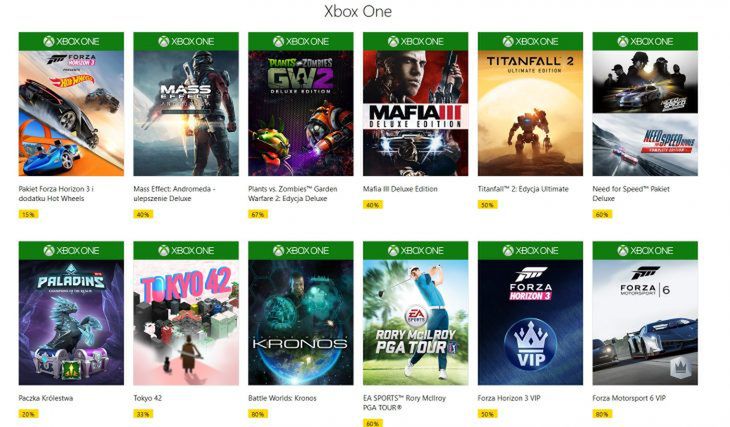
Task: Open Paladins Paczka Królestwa cover
Action: click(71, 322)
